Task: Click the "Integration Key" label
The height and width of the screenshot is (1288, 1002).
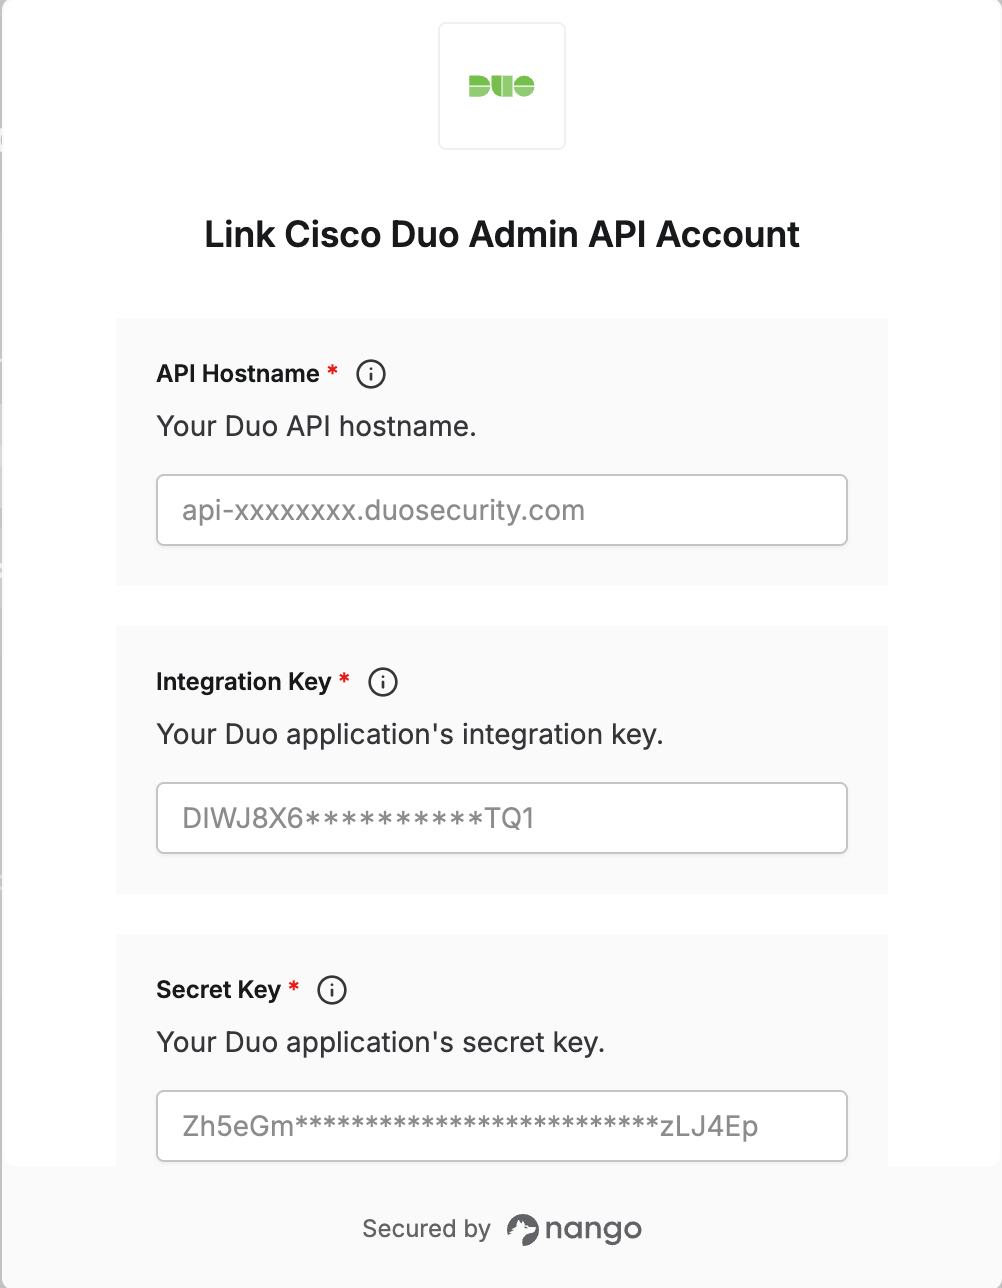Action: click(243, 682)
